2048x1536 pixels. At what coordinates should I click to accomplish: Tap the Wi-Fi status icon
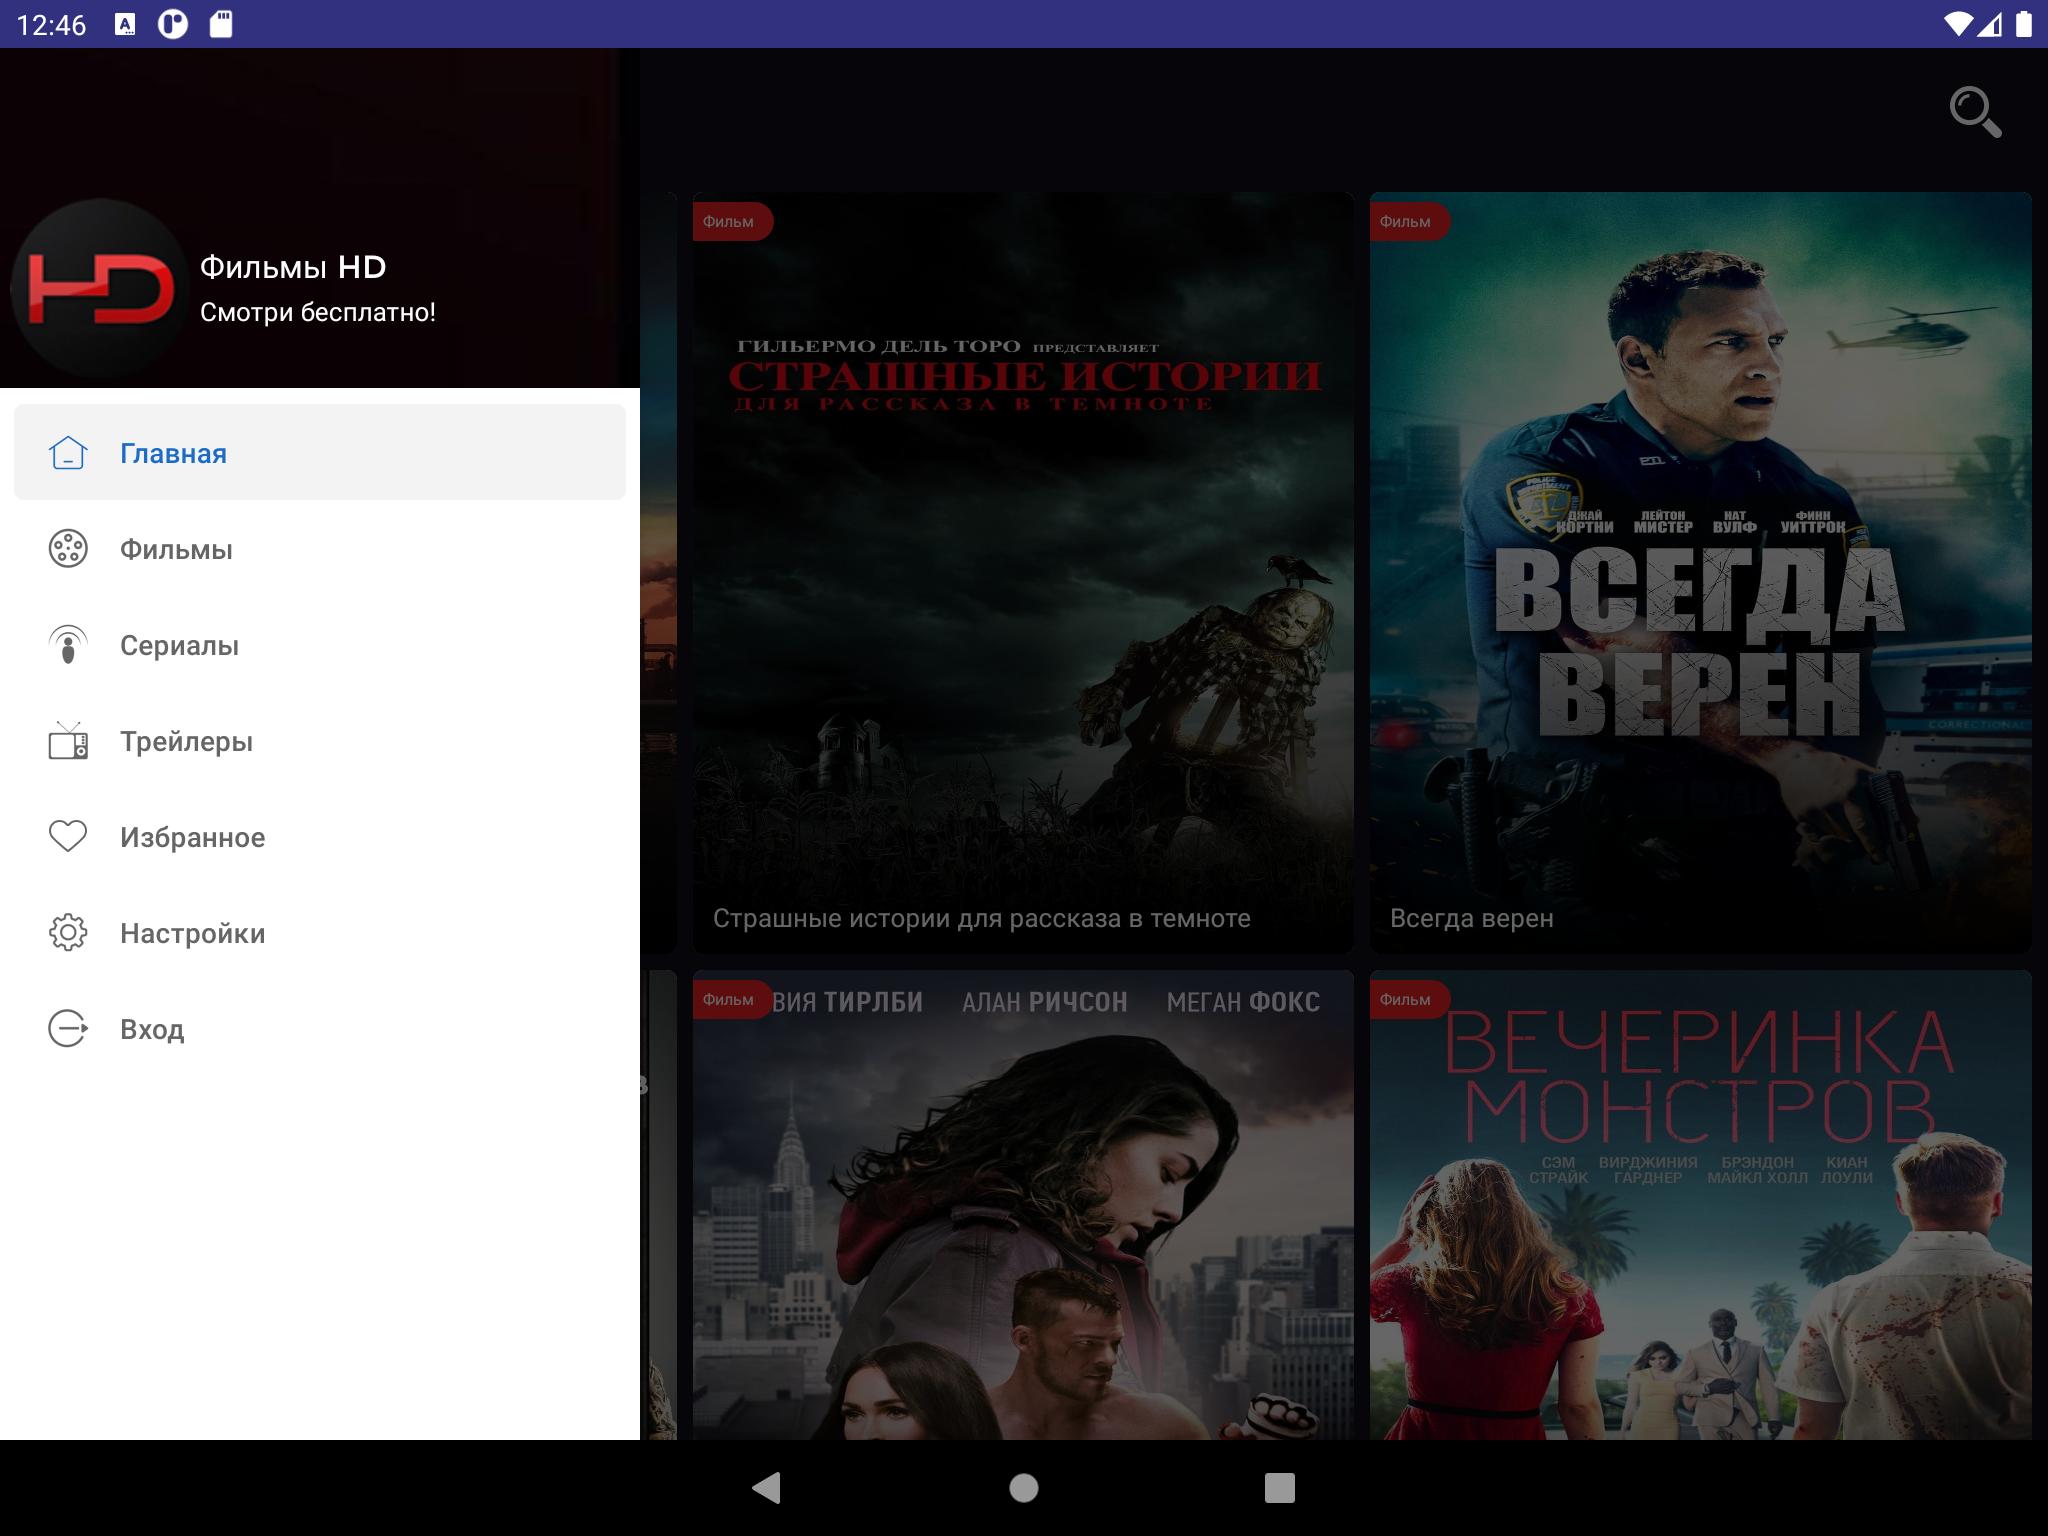pos(1960,24)
